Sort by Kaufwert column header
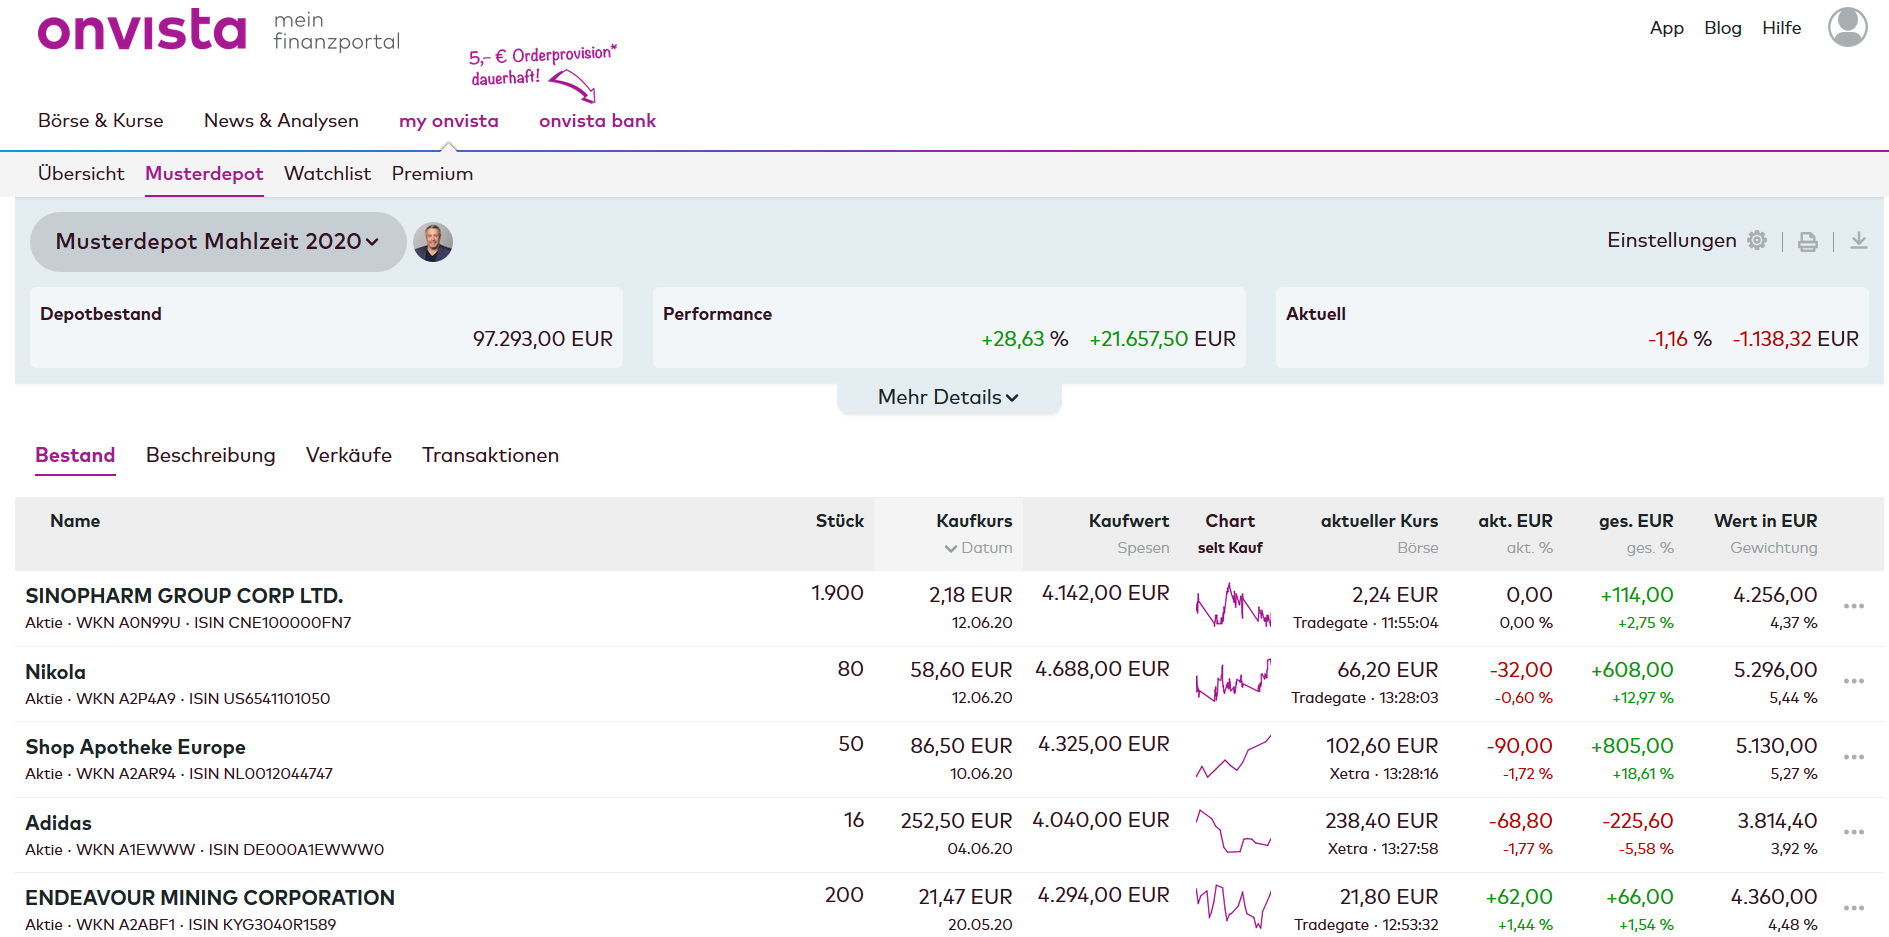The width and height of the screenshot is (1889, 937). point(1129,521)
